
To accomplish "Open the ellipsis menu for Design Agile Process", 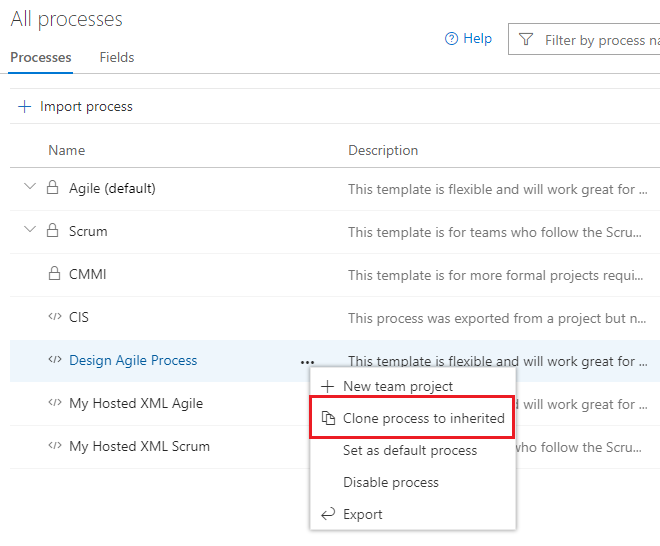I will [307, 362].
